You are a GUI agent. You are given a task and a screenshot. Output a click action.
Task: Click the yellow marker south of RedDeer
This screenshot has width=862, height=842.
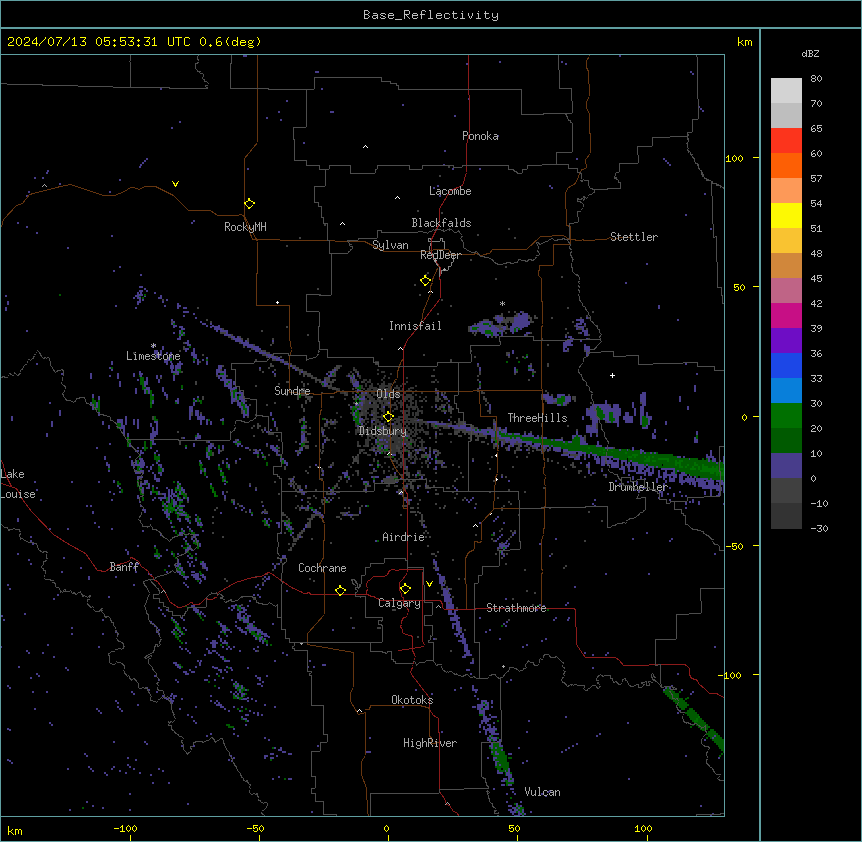click(x=425, y=281)
